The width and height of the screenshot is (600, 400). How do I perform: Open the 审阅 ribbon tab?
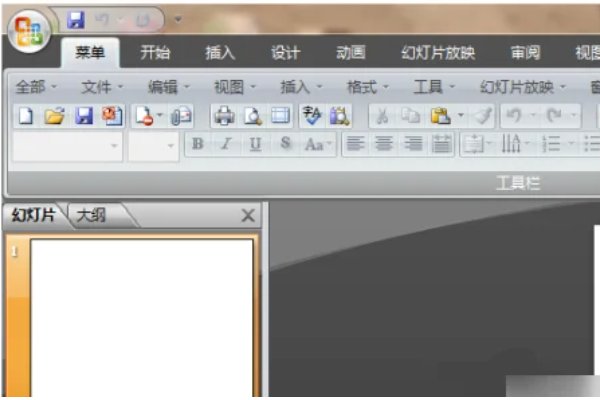point(525,53)
